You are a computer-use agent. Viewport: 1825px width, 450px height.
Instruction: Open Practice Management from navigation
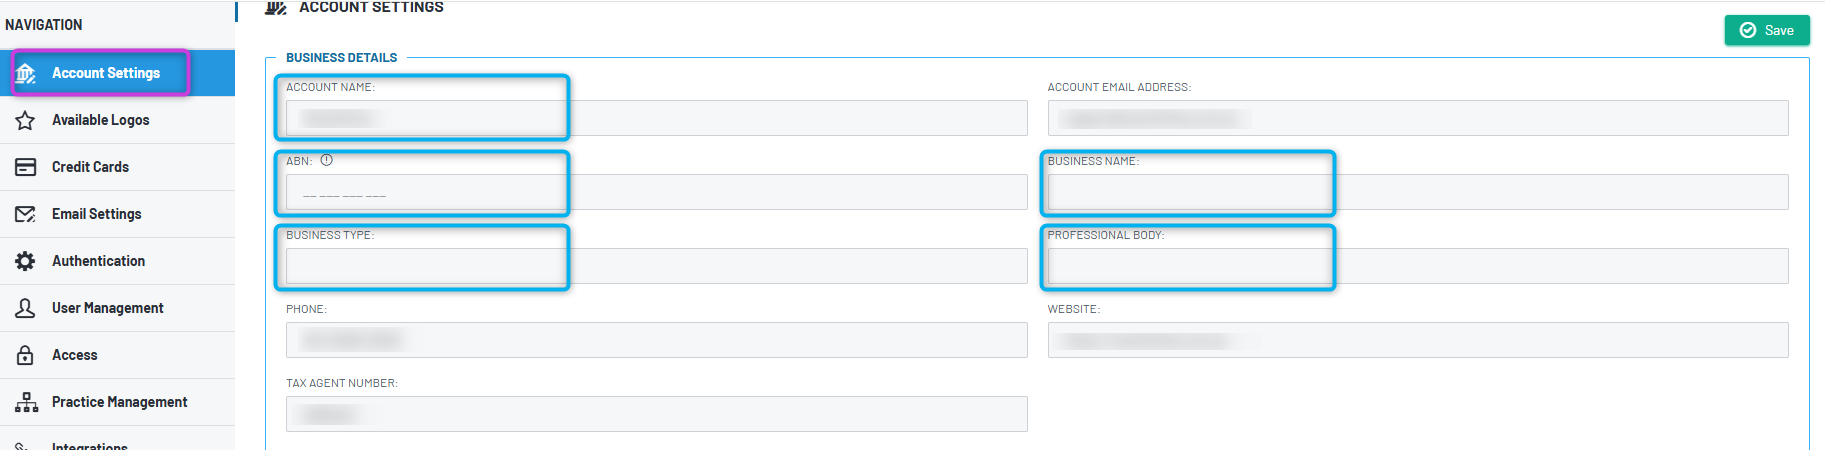pos(117,402)
